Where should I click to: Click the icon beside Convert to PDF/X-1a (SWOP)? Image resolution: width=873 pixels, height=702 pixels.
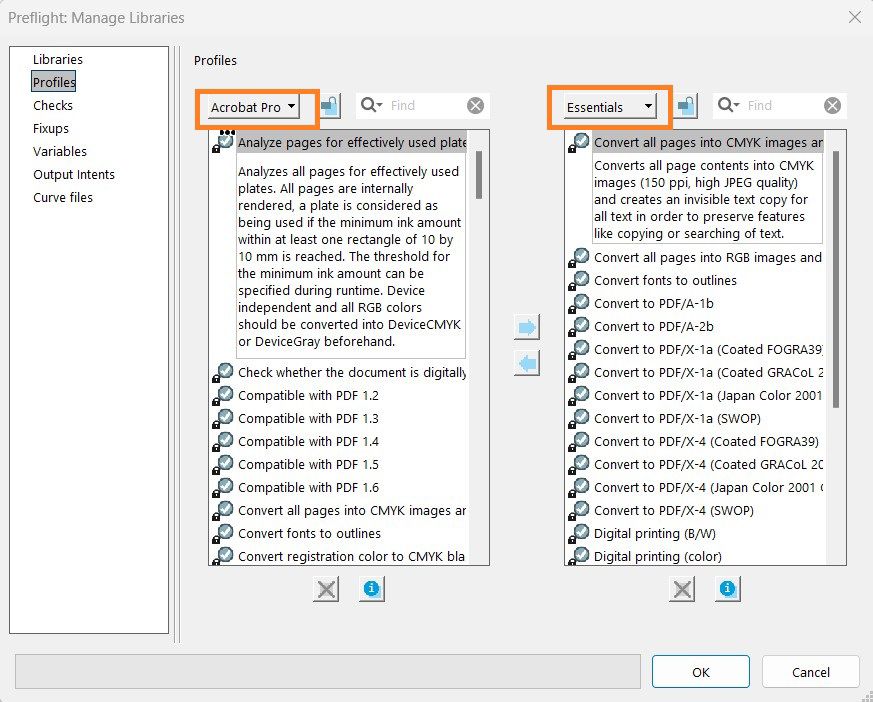point(578,419)
